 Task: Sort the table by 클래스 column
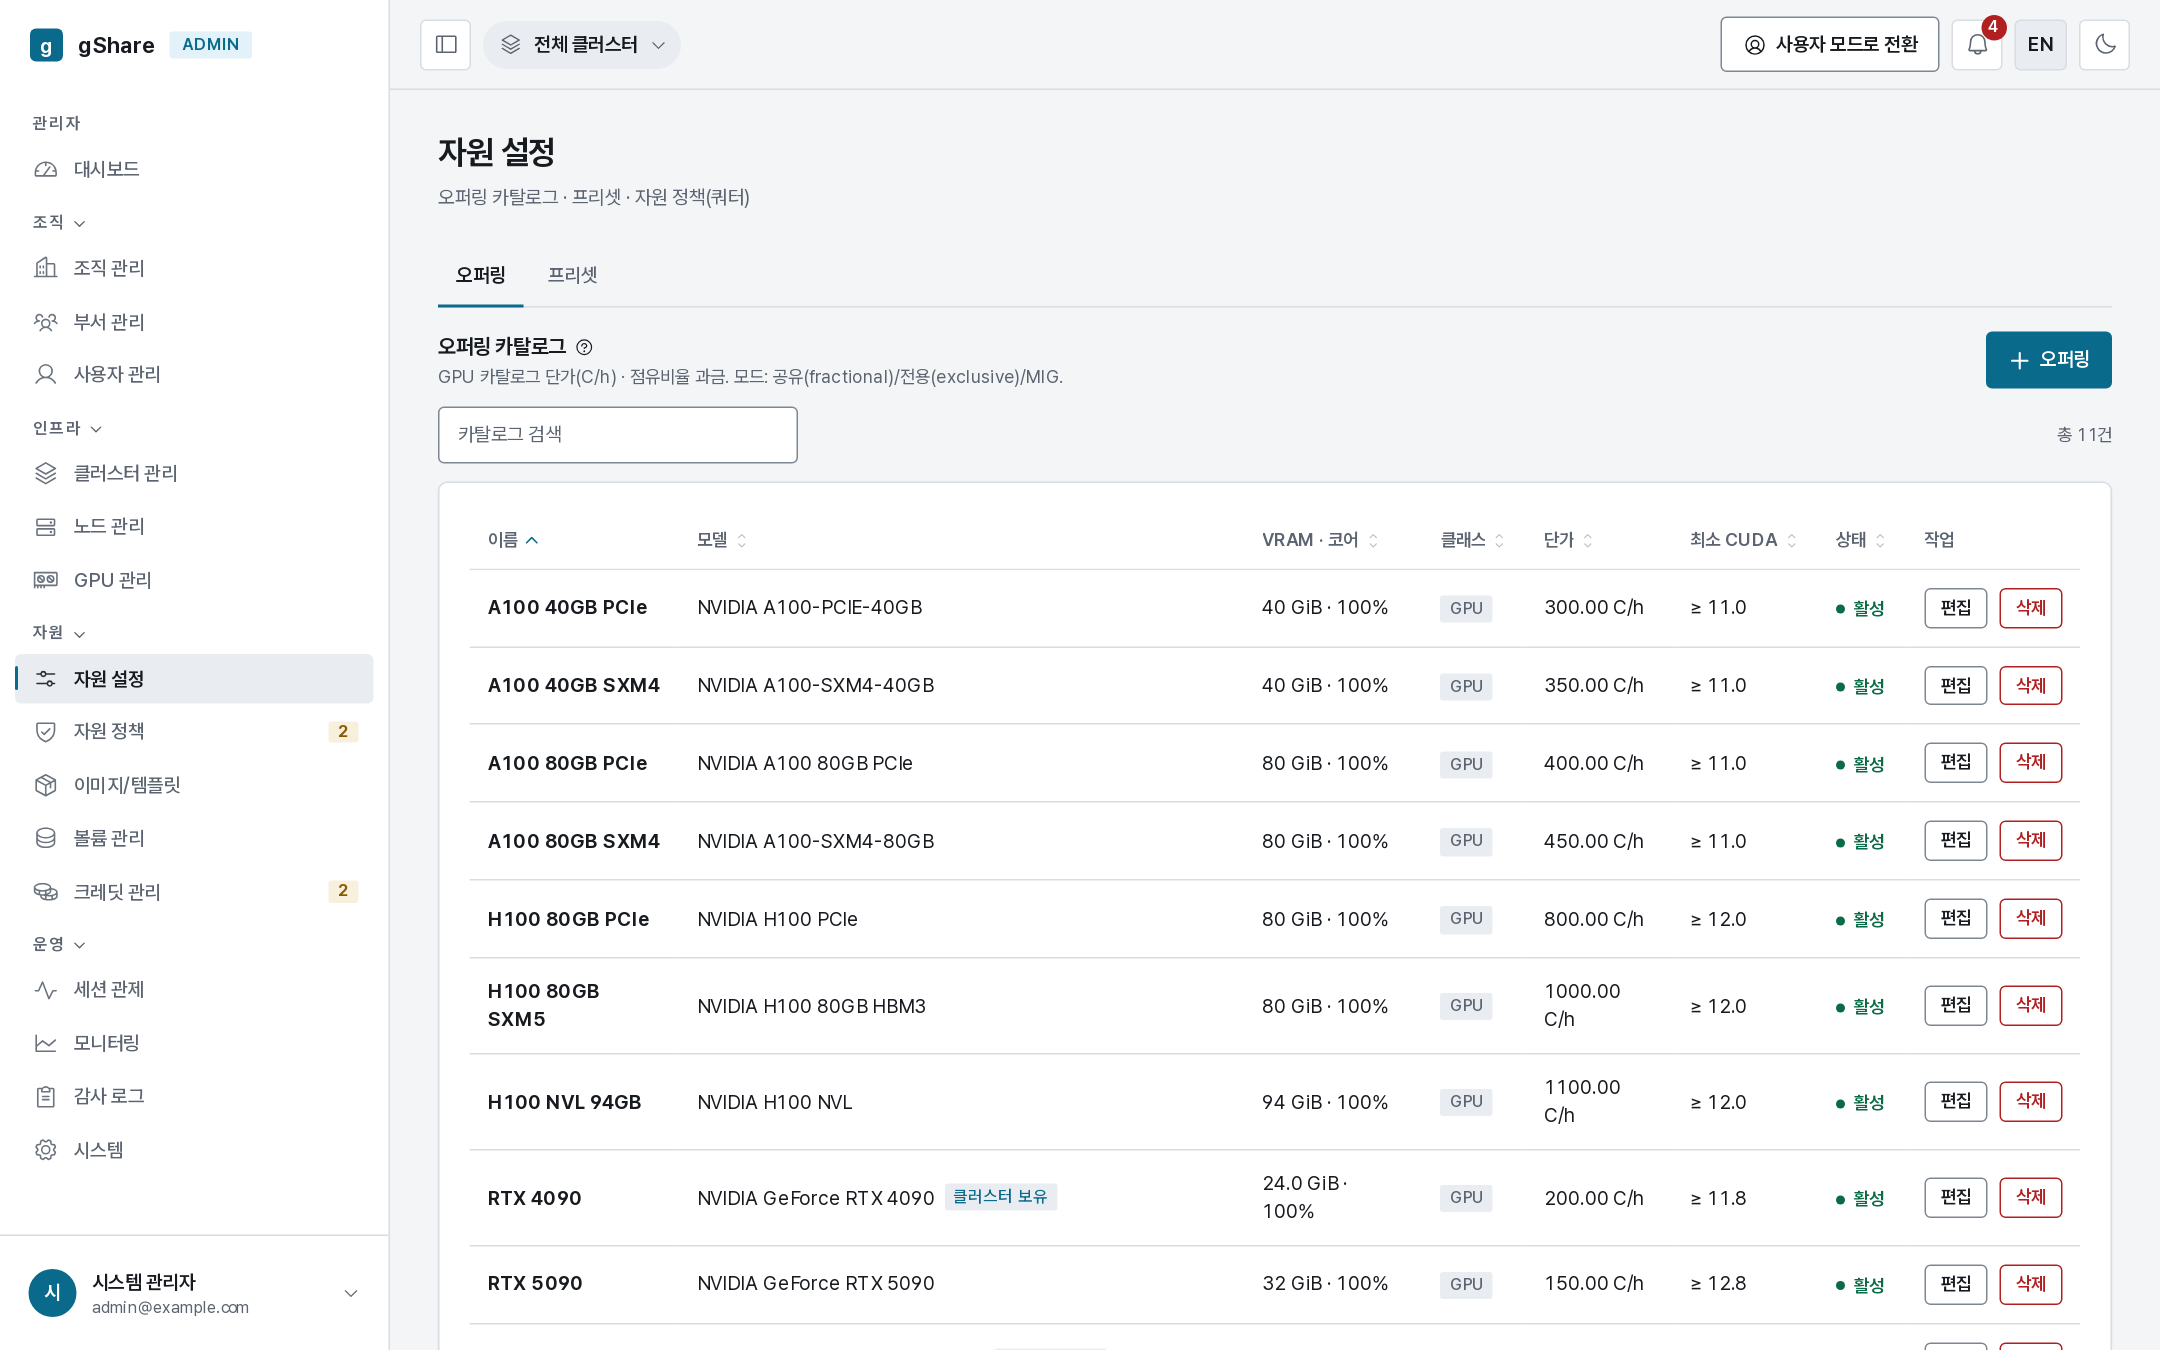pos(1472,540)
